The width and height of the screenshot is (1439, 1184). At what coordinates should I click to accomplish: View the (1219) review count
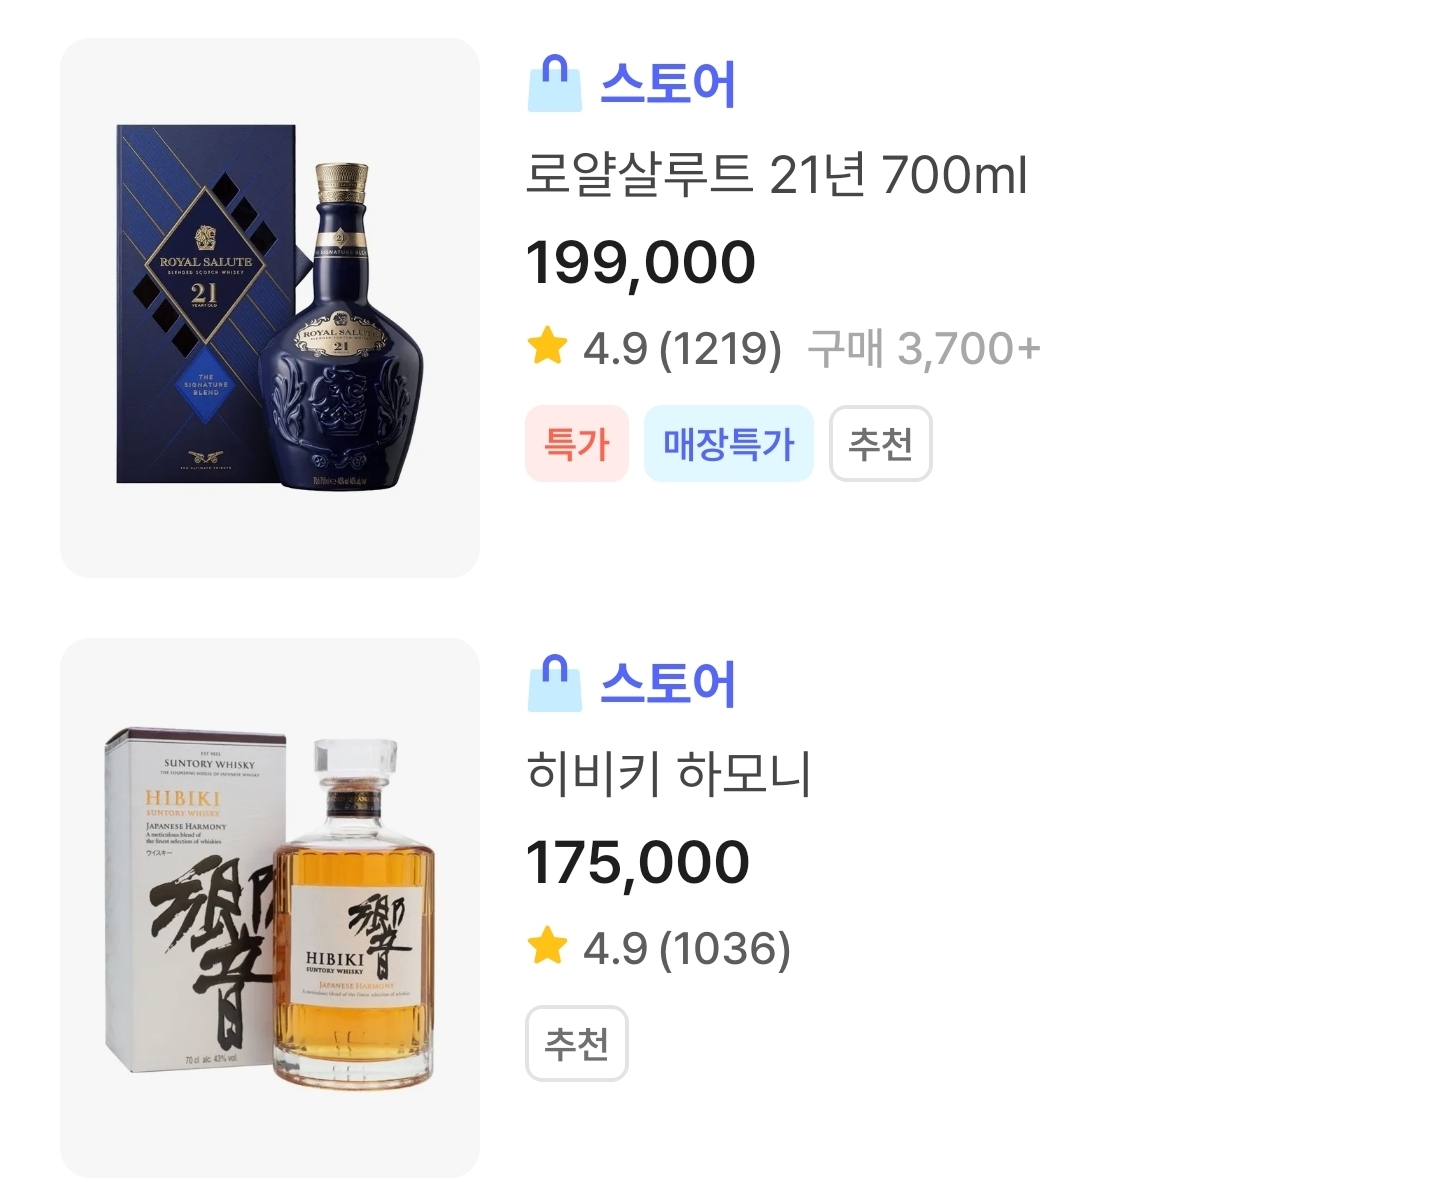(720, 349)
